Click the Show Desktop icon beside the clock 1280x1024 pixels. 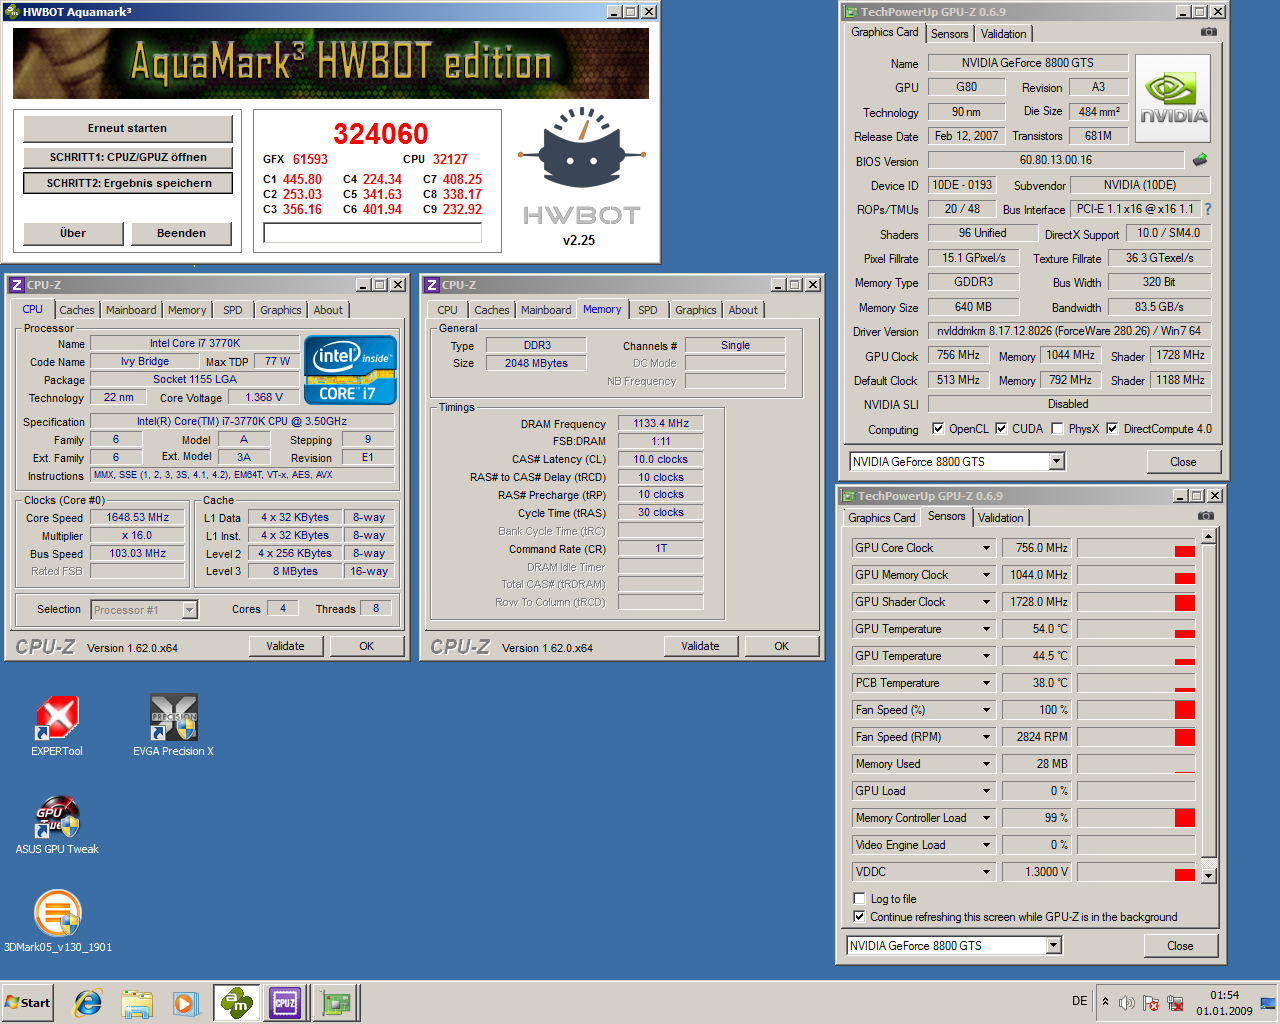[x=1268, y=1003]
